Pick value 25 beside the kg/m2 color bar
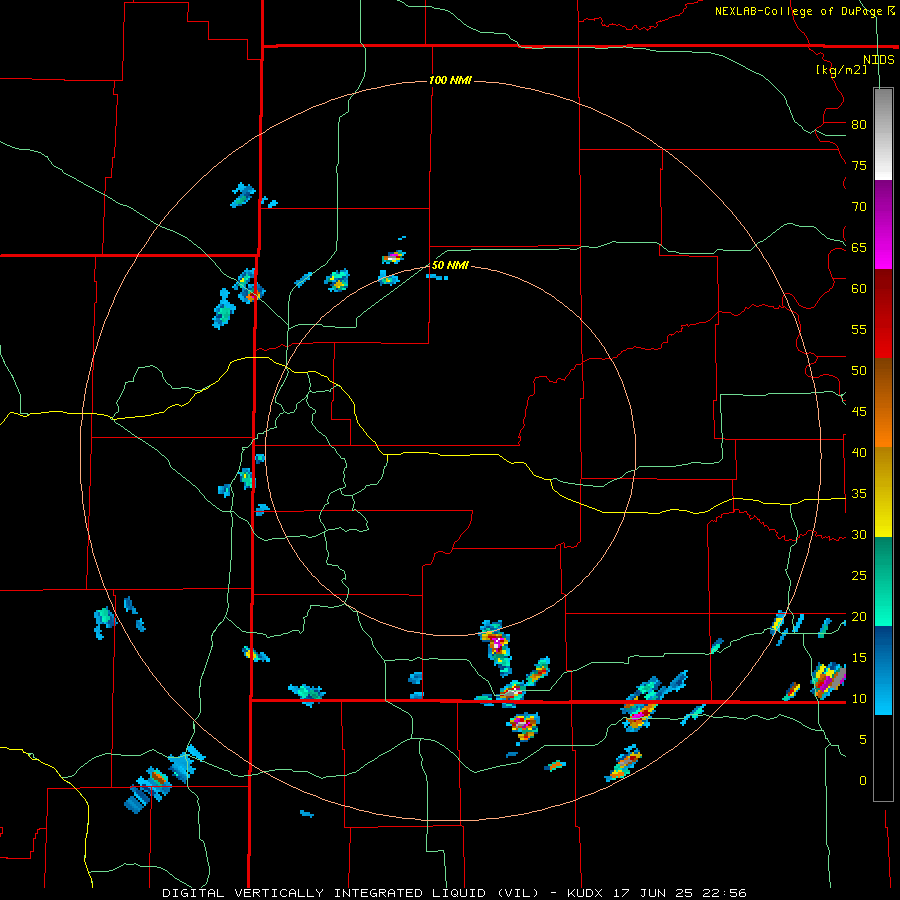900x900 pixels. point(859,576)
